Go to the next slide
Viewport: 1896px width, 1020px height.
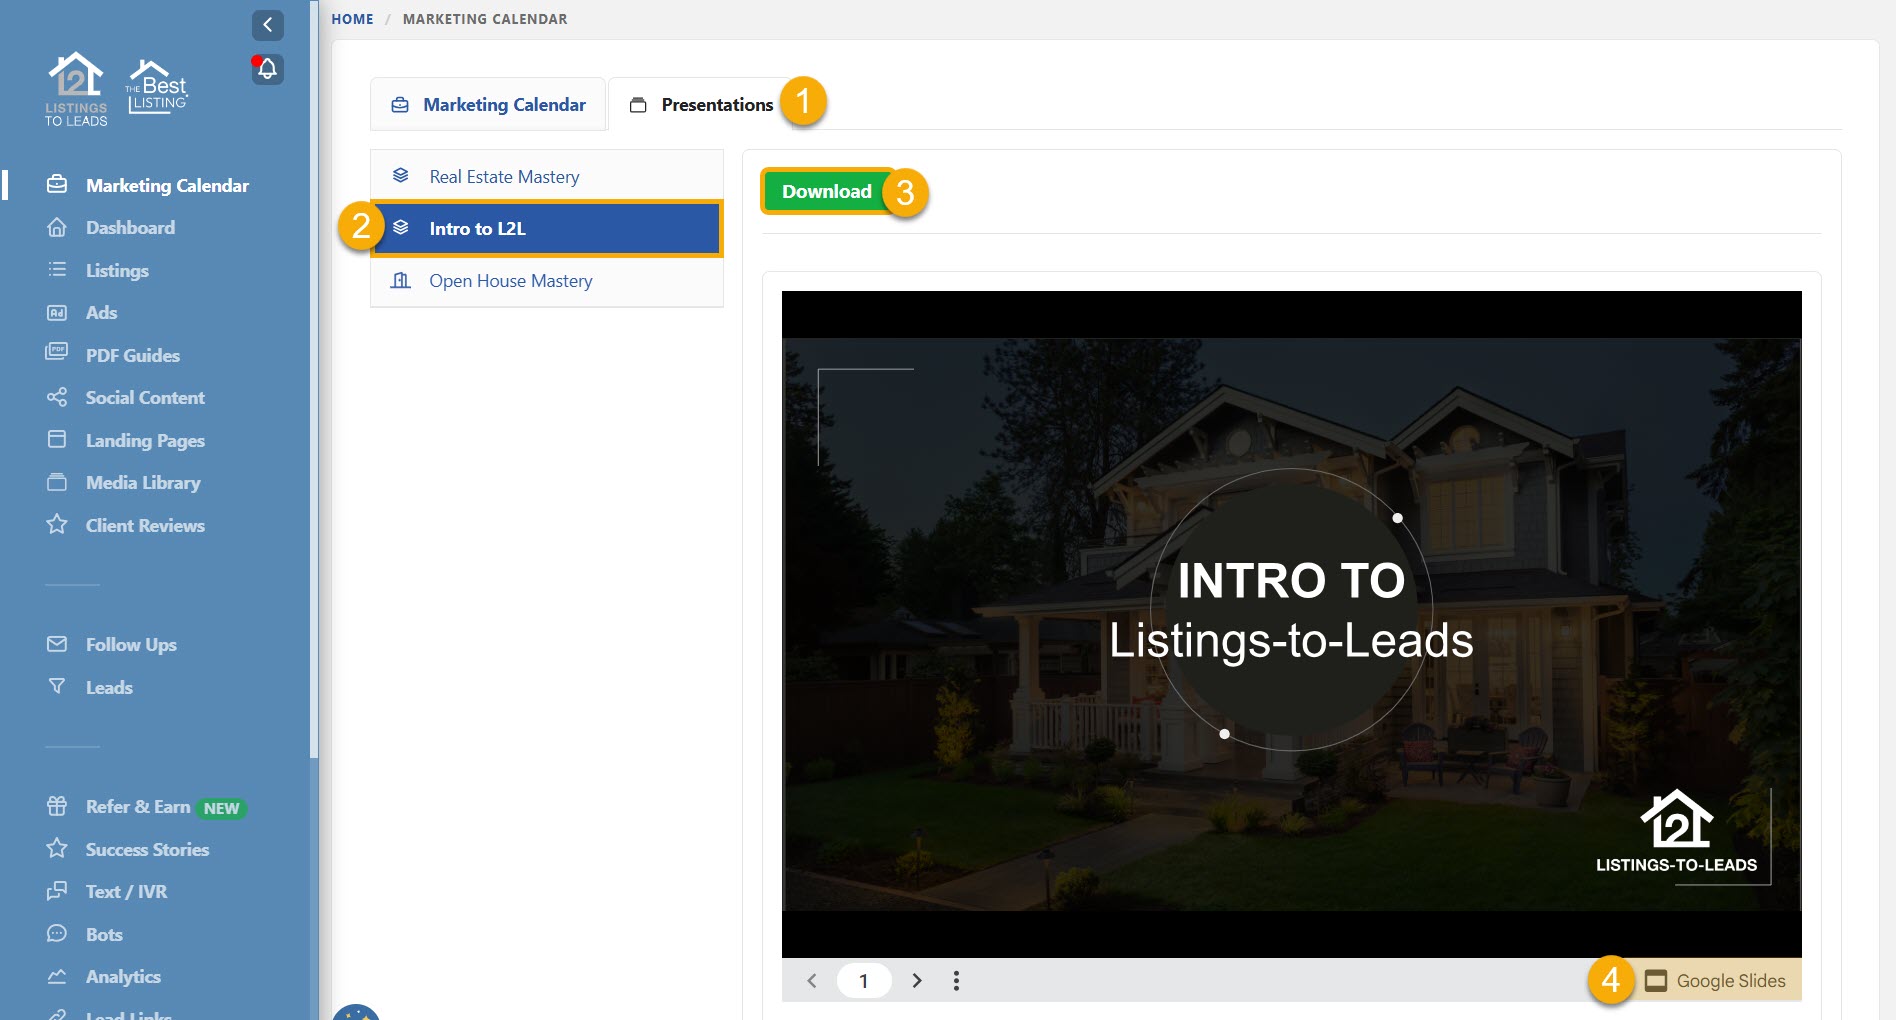tap(916, 981)
